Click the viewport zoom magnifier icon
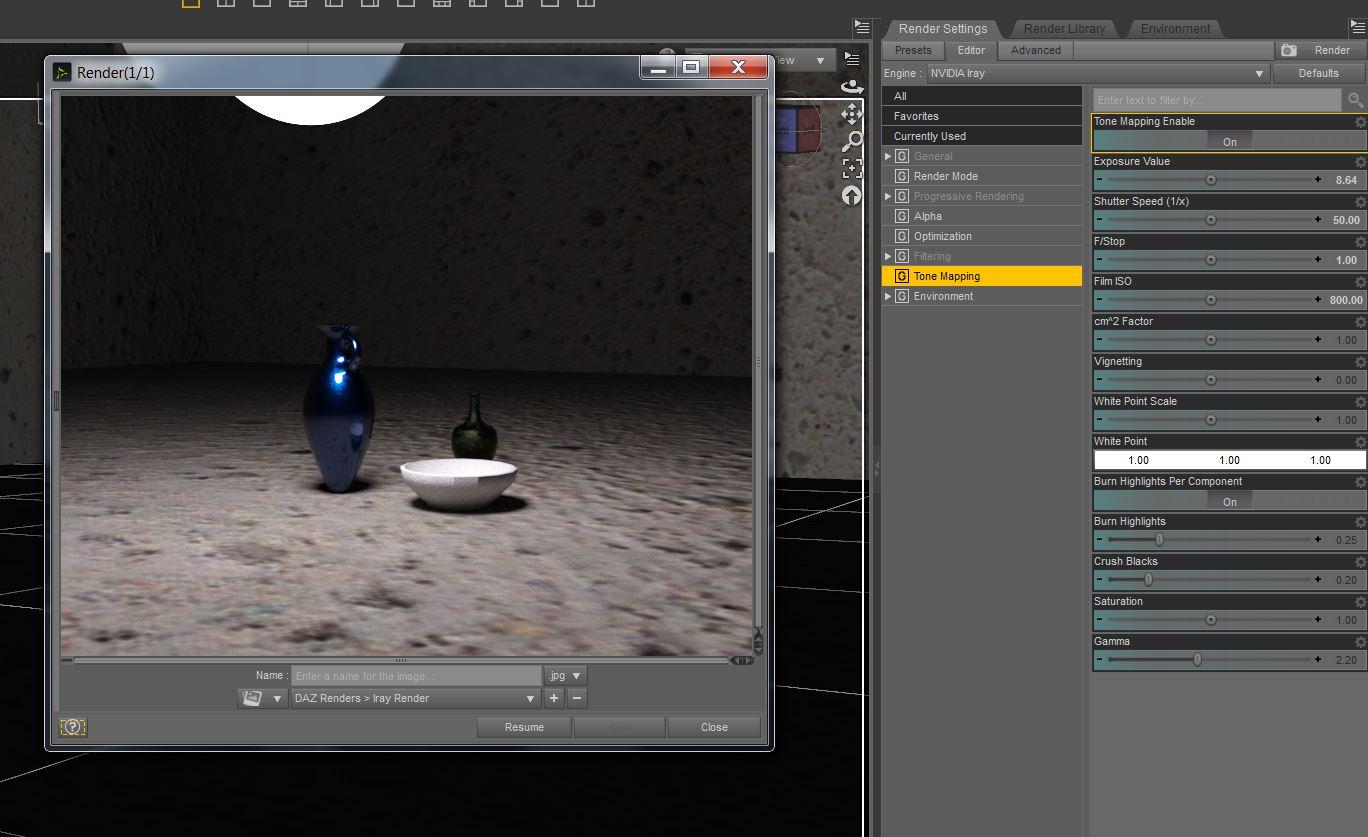Viewport: 1368px width, 837px height. tap(852, 141)
